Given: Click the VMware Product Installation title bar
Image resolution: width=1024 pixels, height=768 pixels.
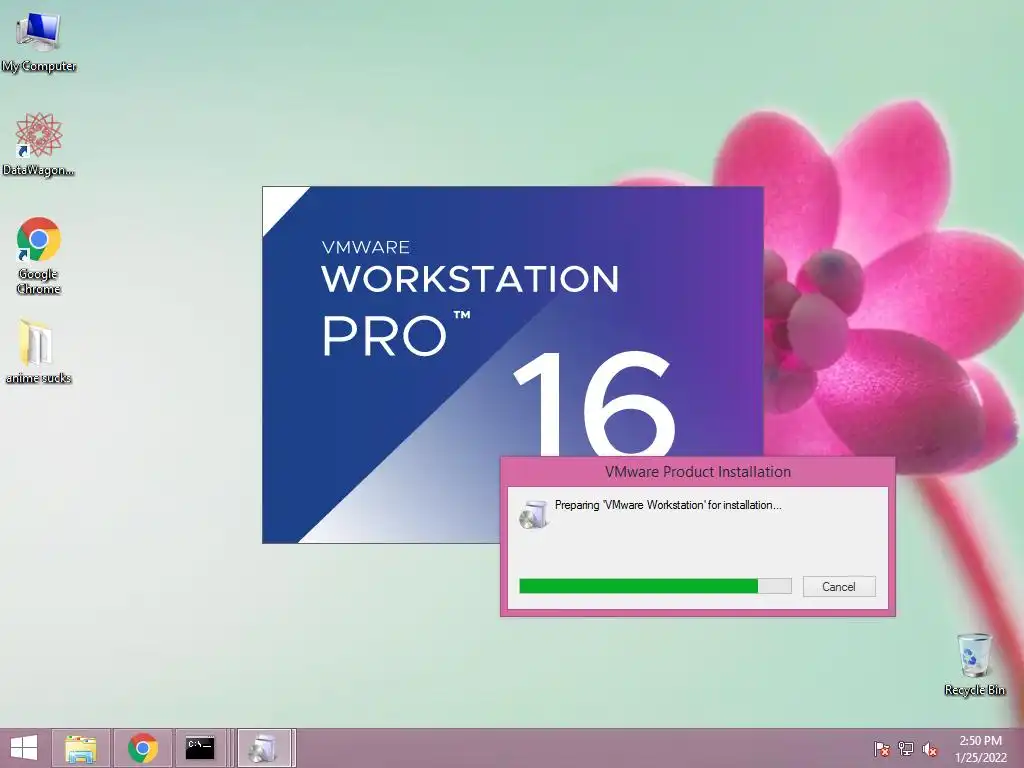Looking at the screenshot, I should pyautogui.click(x=697, y=472).
